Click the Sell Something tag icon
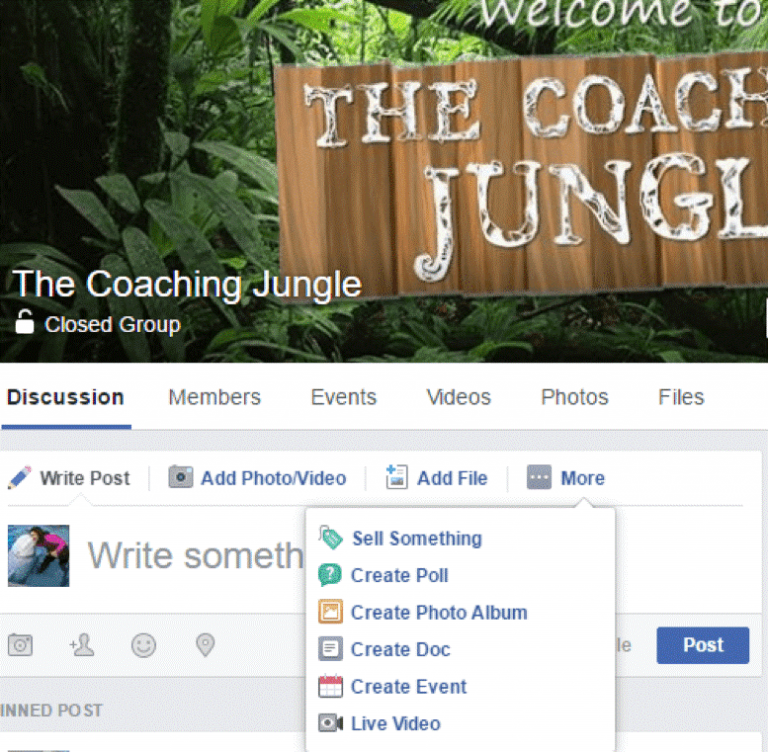768x752 pixels. pyautogui.click(x=331, y=538)
